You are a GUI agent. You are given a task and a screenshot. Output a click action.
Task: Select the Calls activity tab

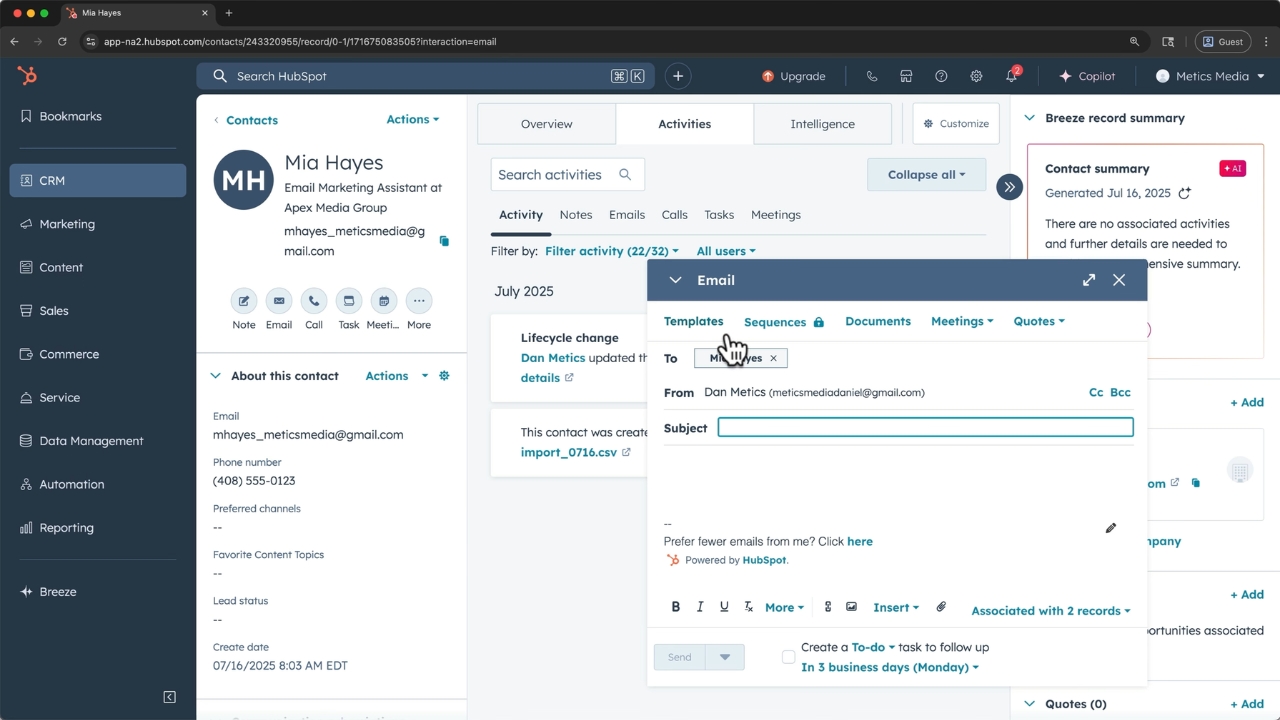point(675,215)
